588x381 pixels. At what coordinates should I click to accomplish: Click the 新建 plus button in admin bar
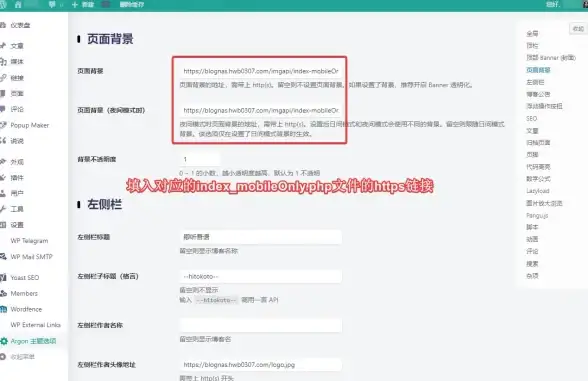tap(82, 4)
